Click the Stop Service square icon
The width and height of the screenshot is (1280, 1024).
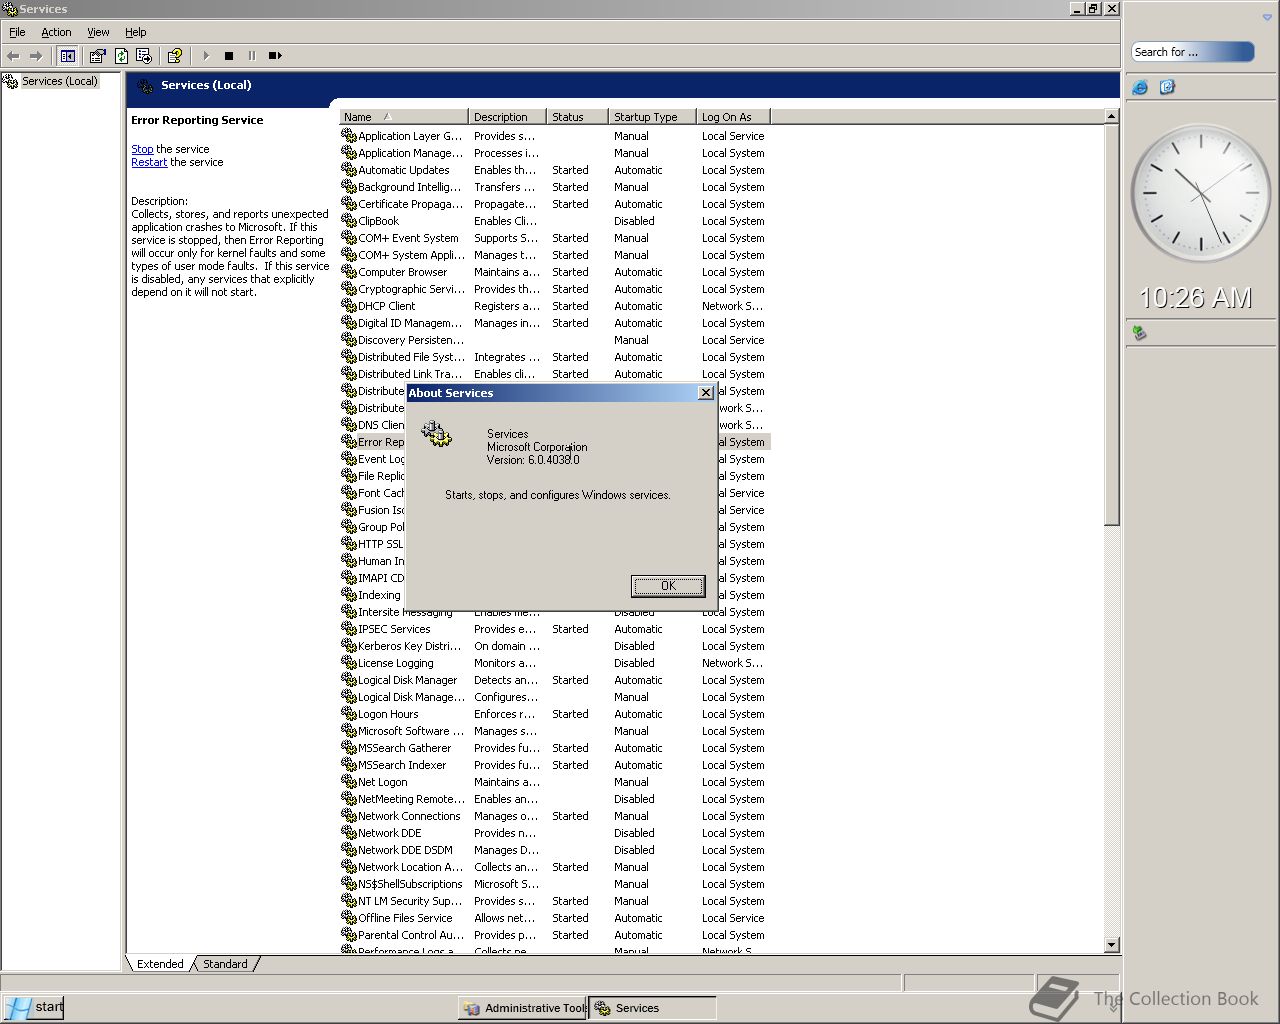click(229, 56)
